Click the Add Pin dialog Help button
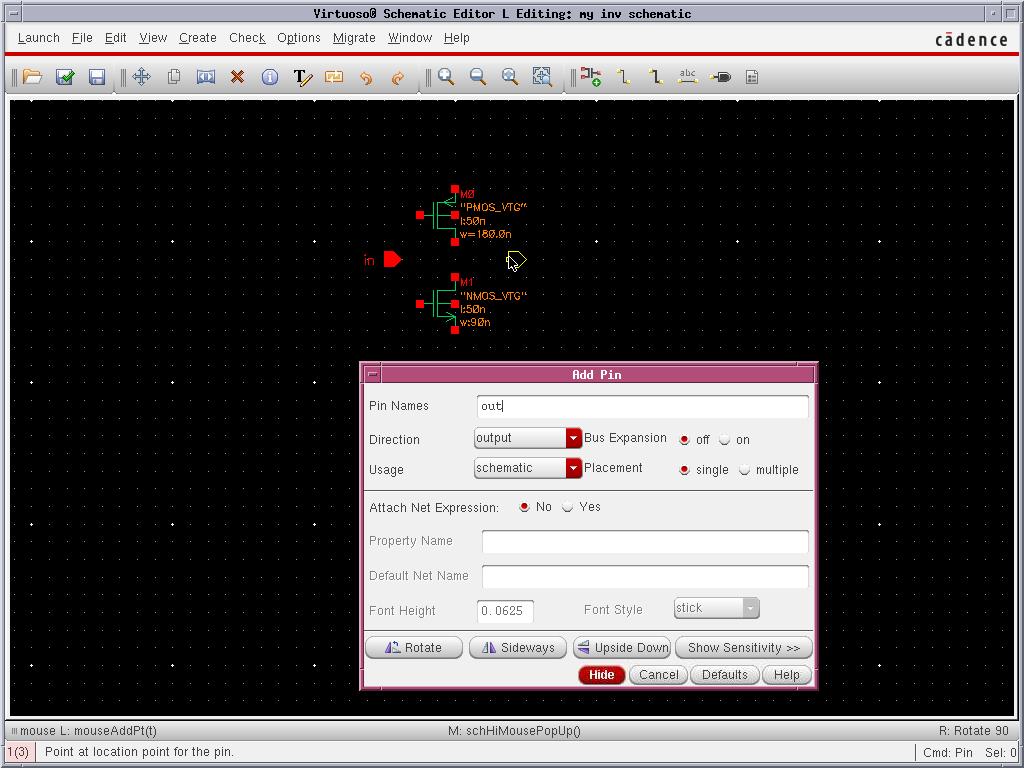Viewport: 1024px width, 768px height. click(786, 675)
